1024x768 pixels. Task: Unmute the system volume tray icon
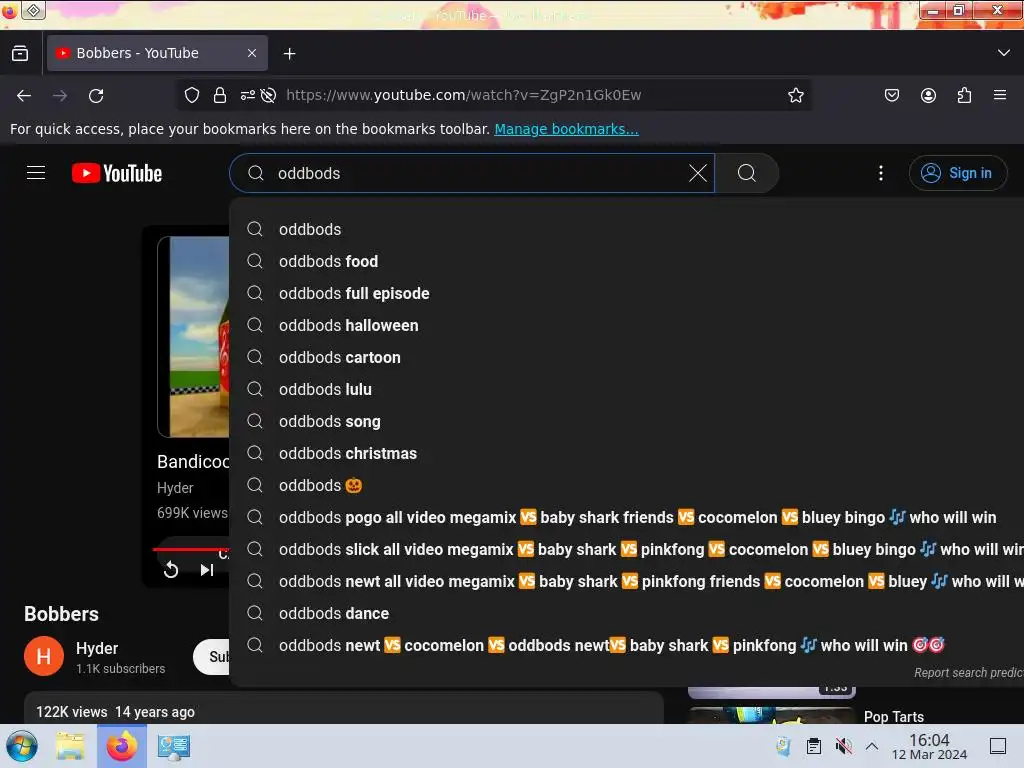(x=844, y=746)
